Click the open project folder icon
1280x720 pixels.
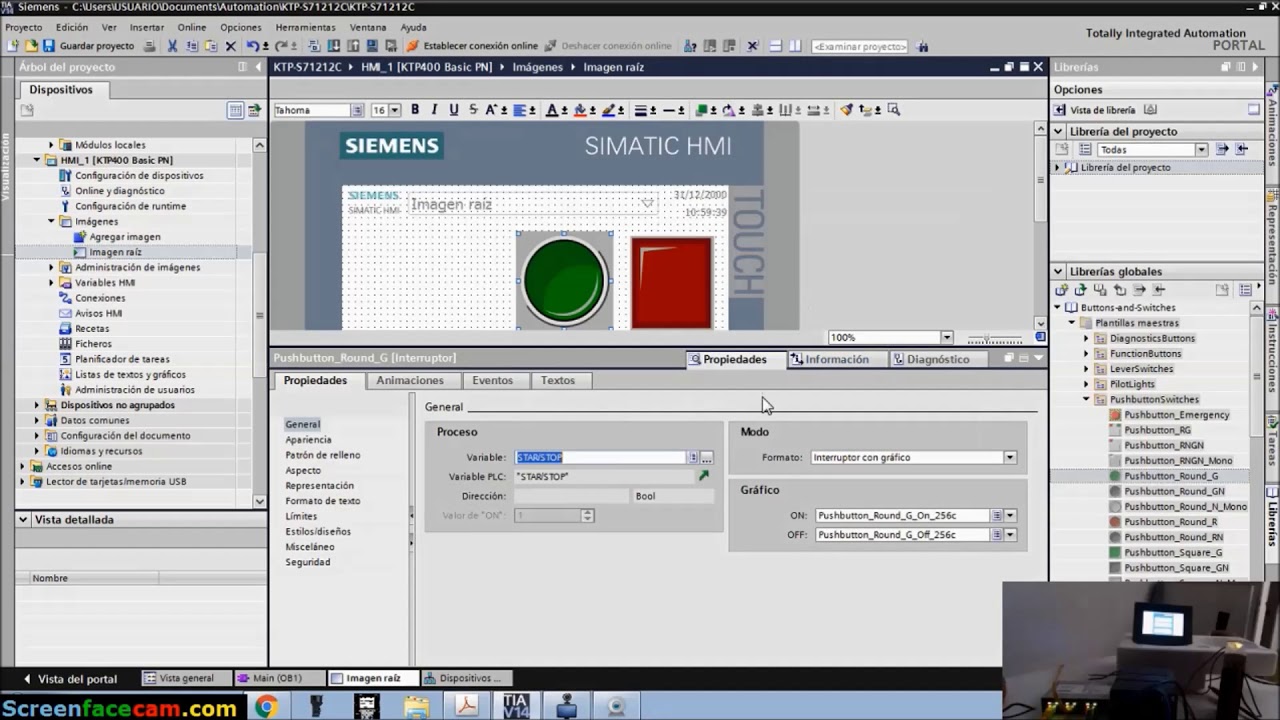(x=31, y=46)
